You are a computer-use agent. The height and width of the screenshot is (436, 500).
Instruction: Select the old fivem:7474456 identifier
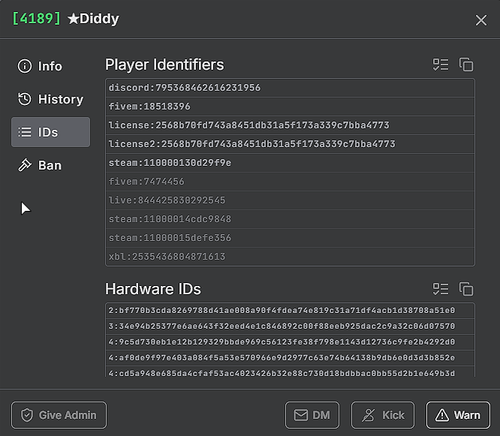tap(290, 181)
